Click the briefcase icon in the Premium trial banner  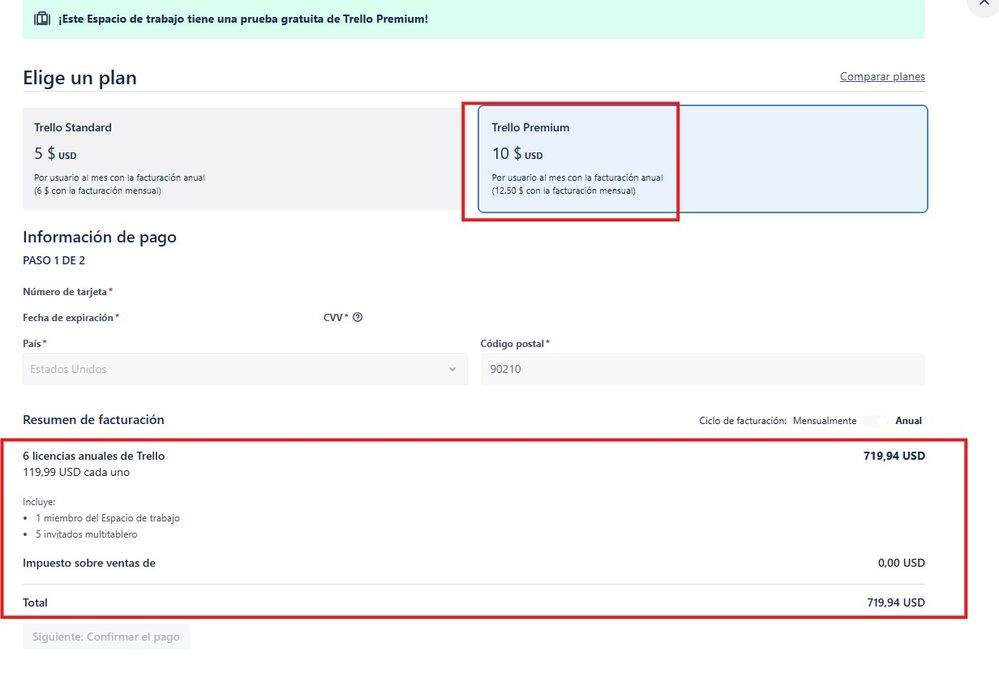[42, 18]
